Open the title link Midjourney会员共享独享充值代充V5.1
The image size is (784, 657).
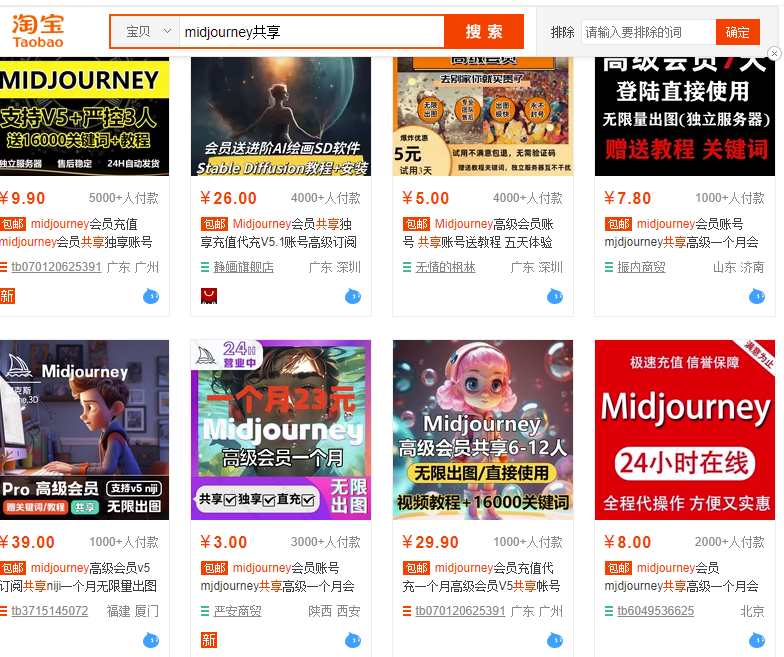279,233
